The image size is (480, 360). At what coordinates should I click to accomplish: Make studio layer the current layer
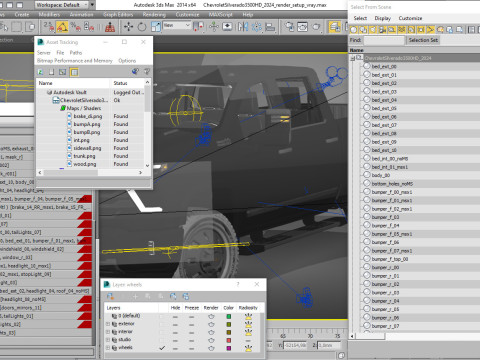pos(162,340)
